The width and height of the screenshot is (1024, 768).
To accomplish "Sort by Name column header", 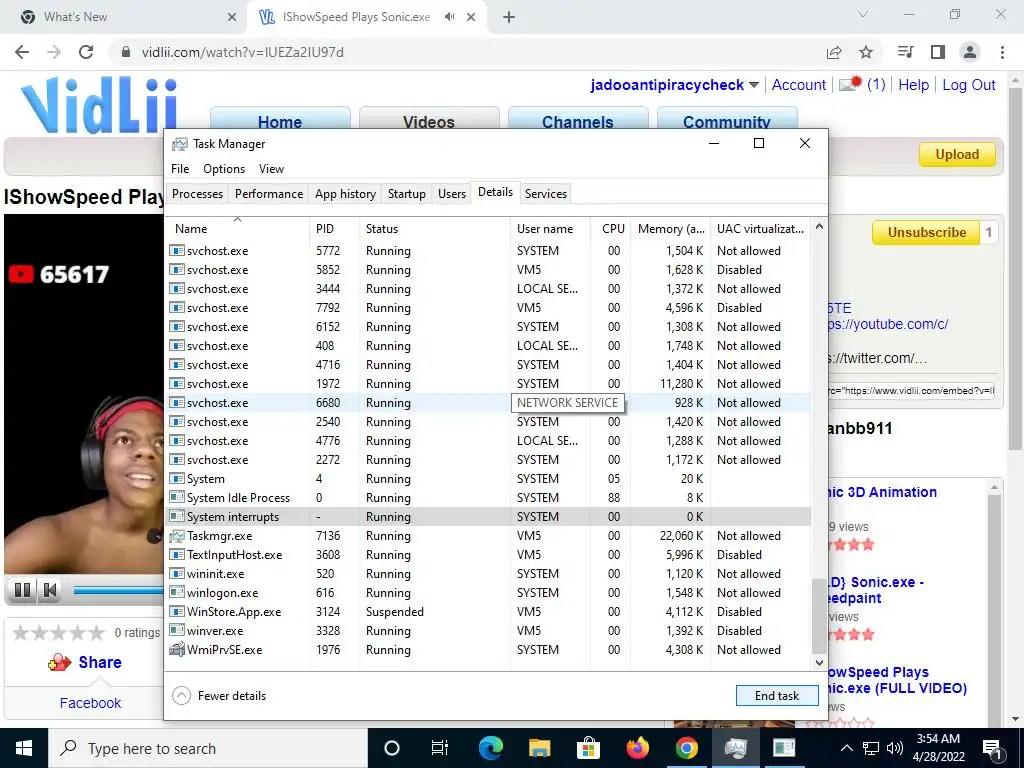I will click(x=237, y=229).
